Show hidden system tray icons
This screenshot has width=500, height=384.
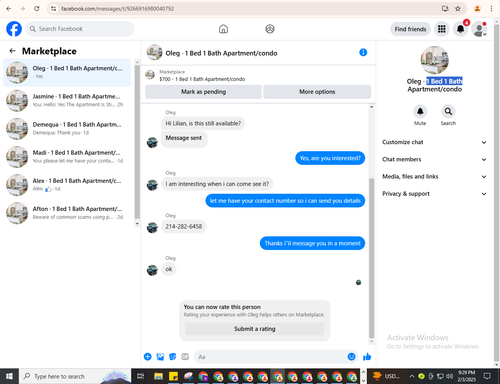point(412,376)
